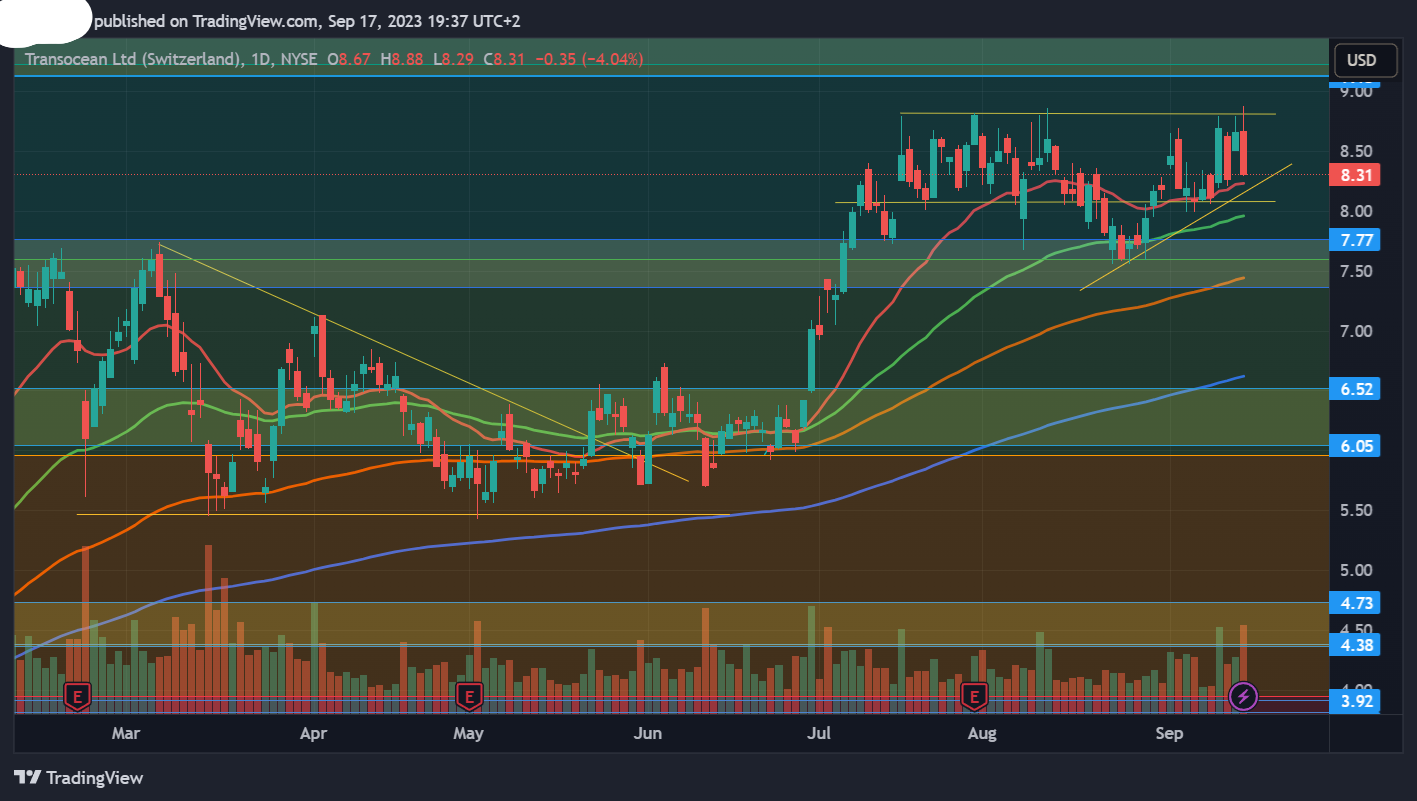This screenshot has height=801, width=1417.
Task: Click the blue 7.77 price level label
Action: pyautogui.click(x=1353, y=239)
